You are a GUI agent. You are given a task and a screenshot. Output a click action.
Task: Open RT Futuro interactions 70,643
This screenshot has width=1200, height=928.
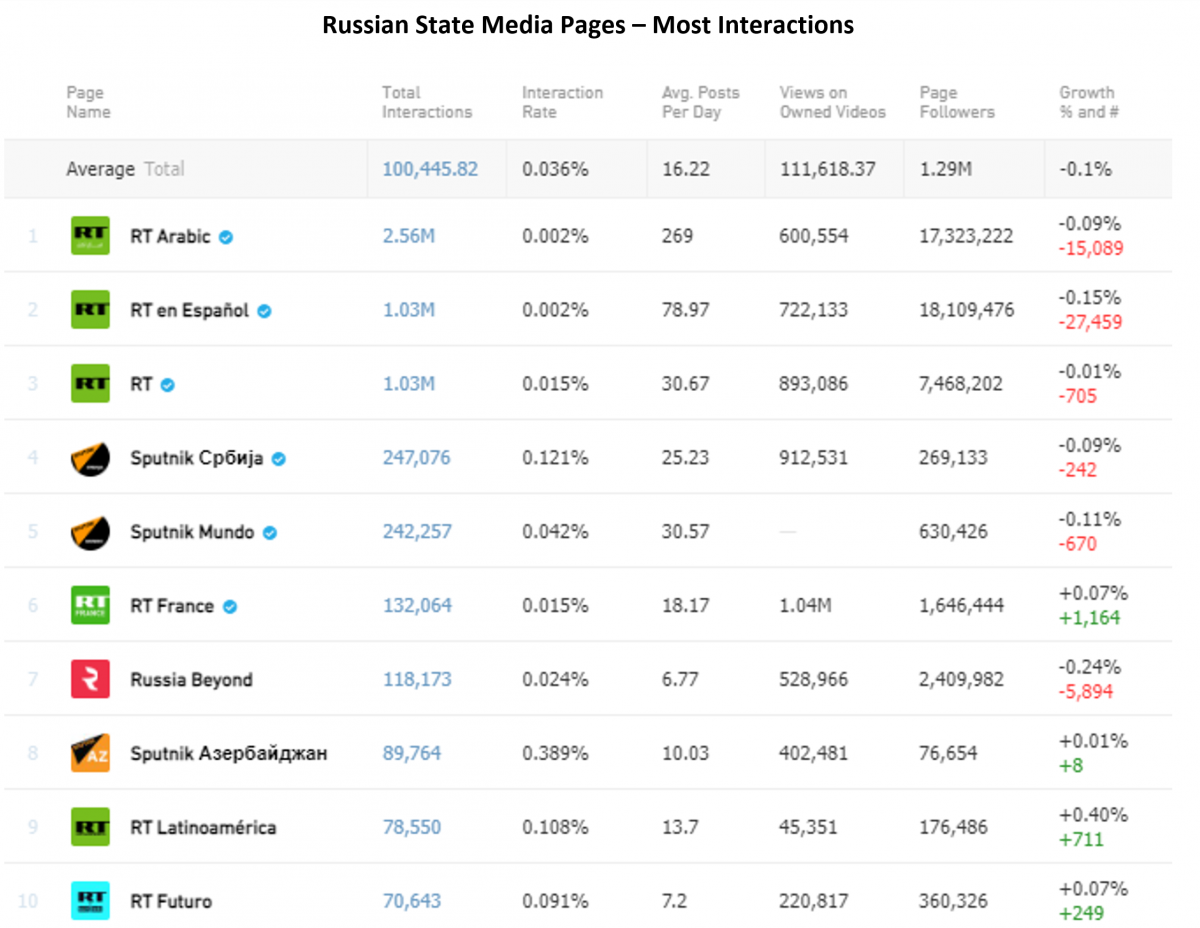pyautogui.click(x=412, y=901)
